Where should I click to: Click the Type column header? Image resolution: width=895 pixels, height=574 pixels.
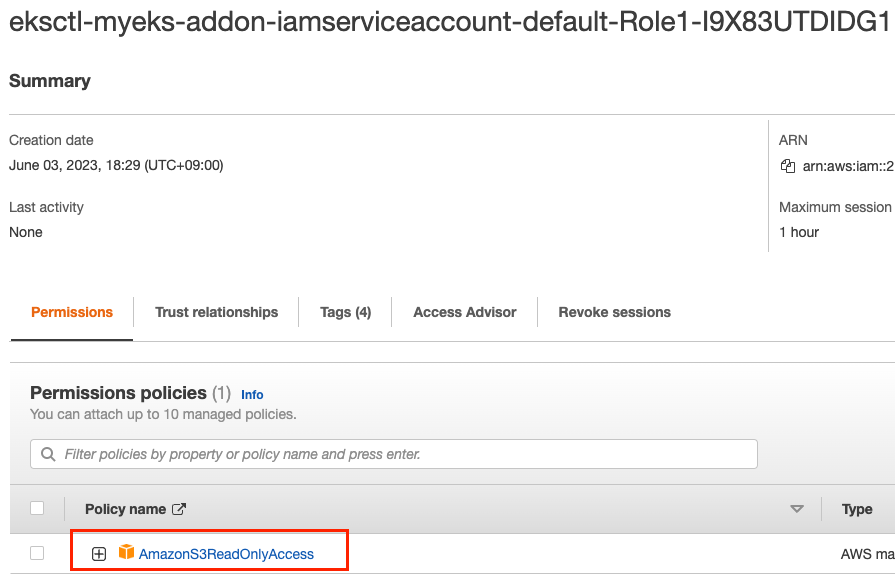point(857,509)
